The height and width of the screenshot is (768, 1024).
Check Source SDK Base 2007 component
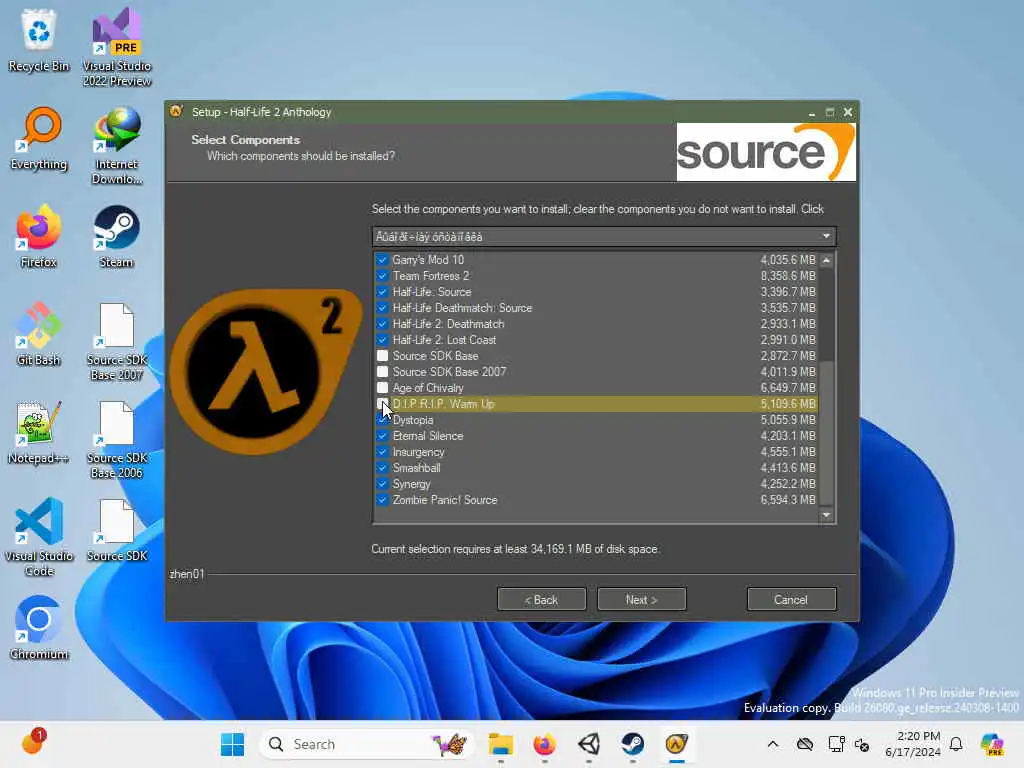(383, 372)
